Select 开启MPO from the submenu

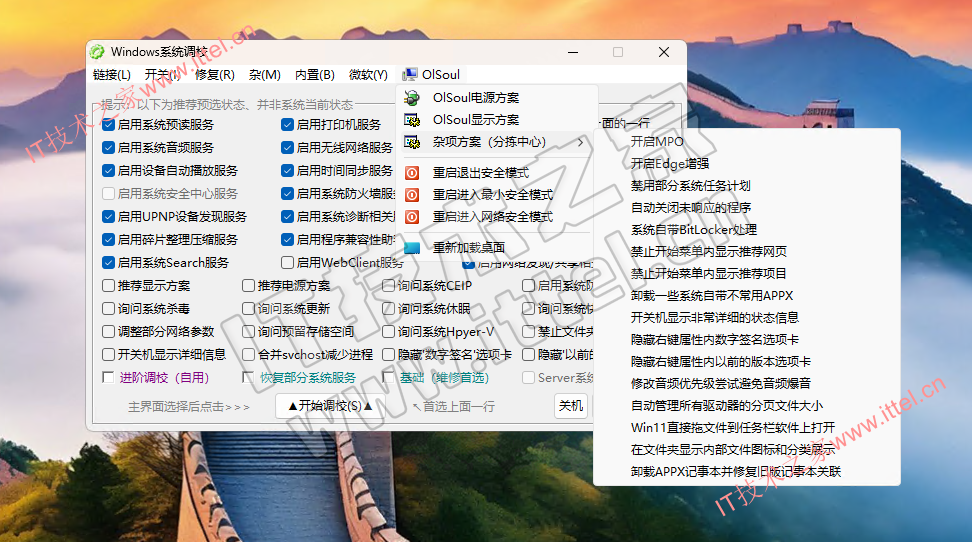[x=657, y=142]
